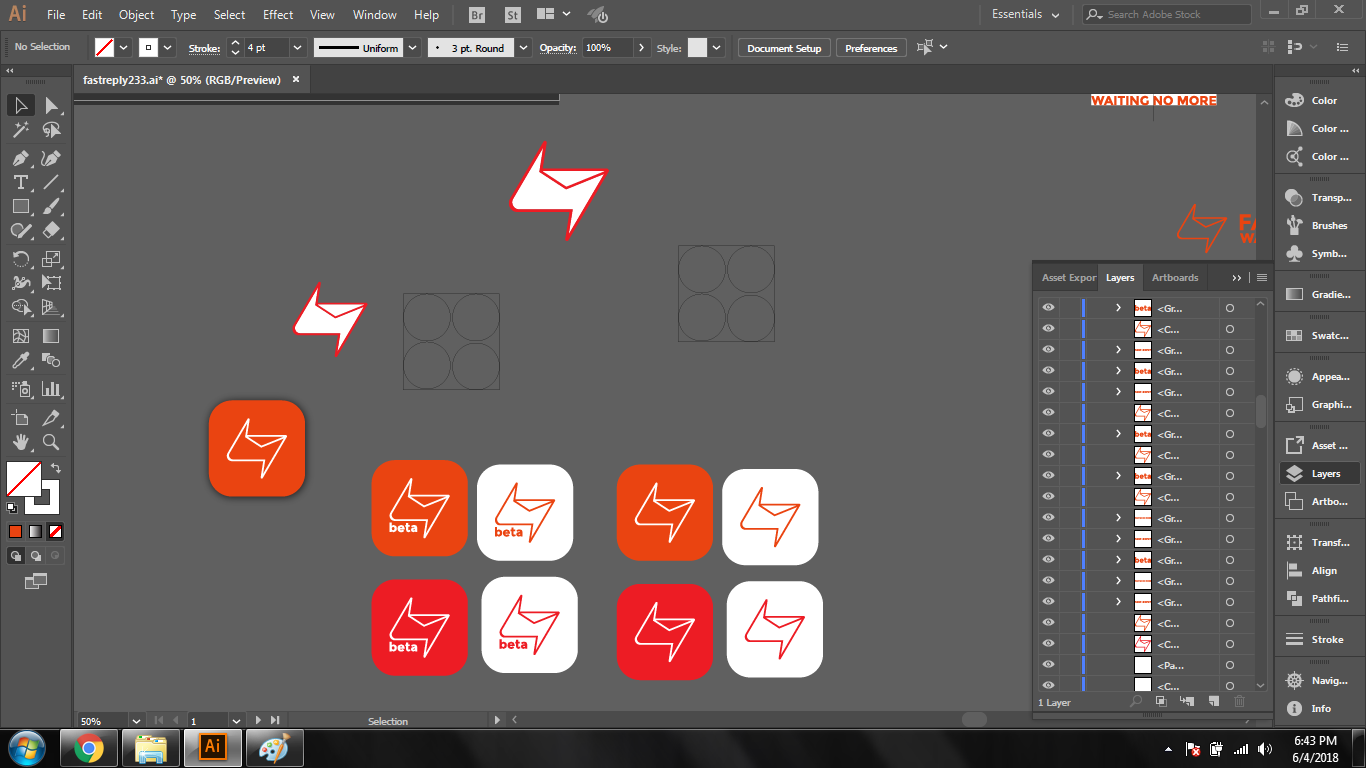Go to the next artboard
This screenshot has height=768, width=1366.
(x=258, y=720)
